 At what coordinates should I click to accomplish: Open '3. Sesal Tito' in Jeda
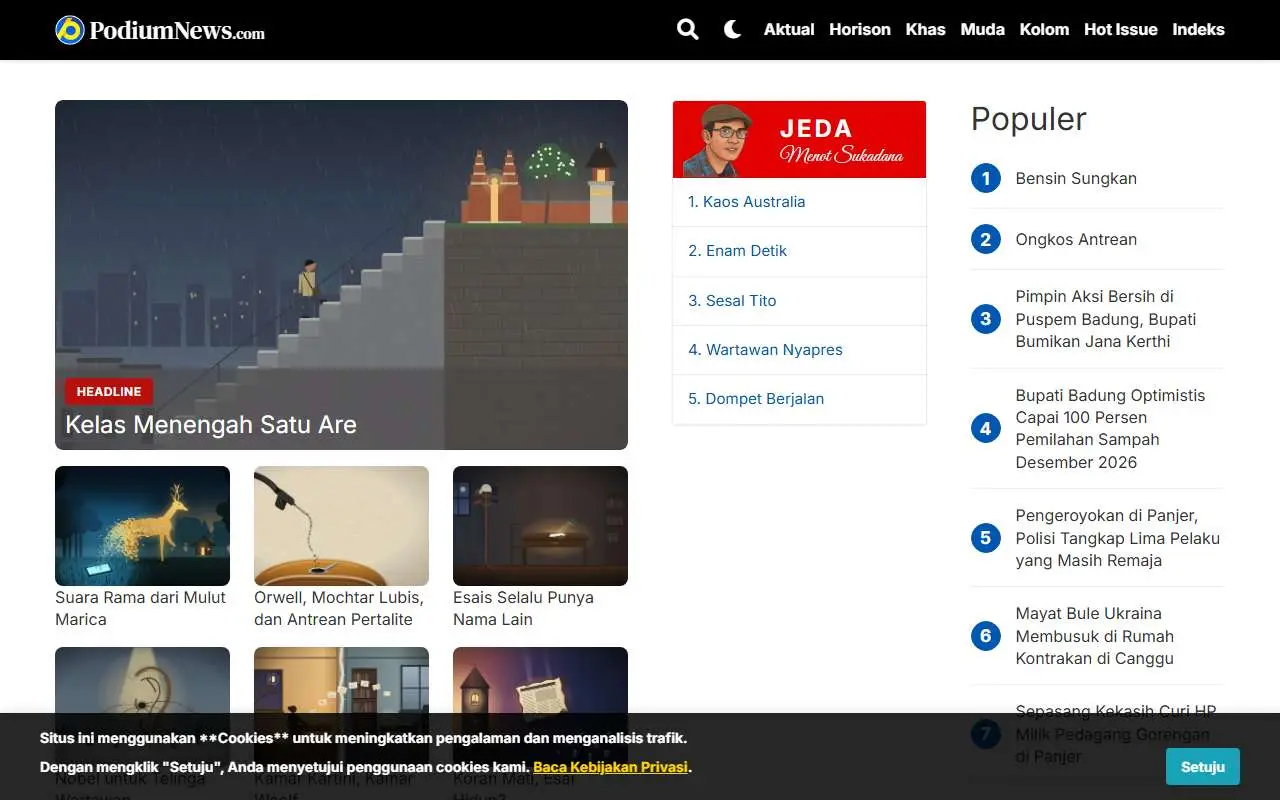[732, 300]
